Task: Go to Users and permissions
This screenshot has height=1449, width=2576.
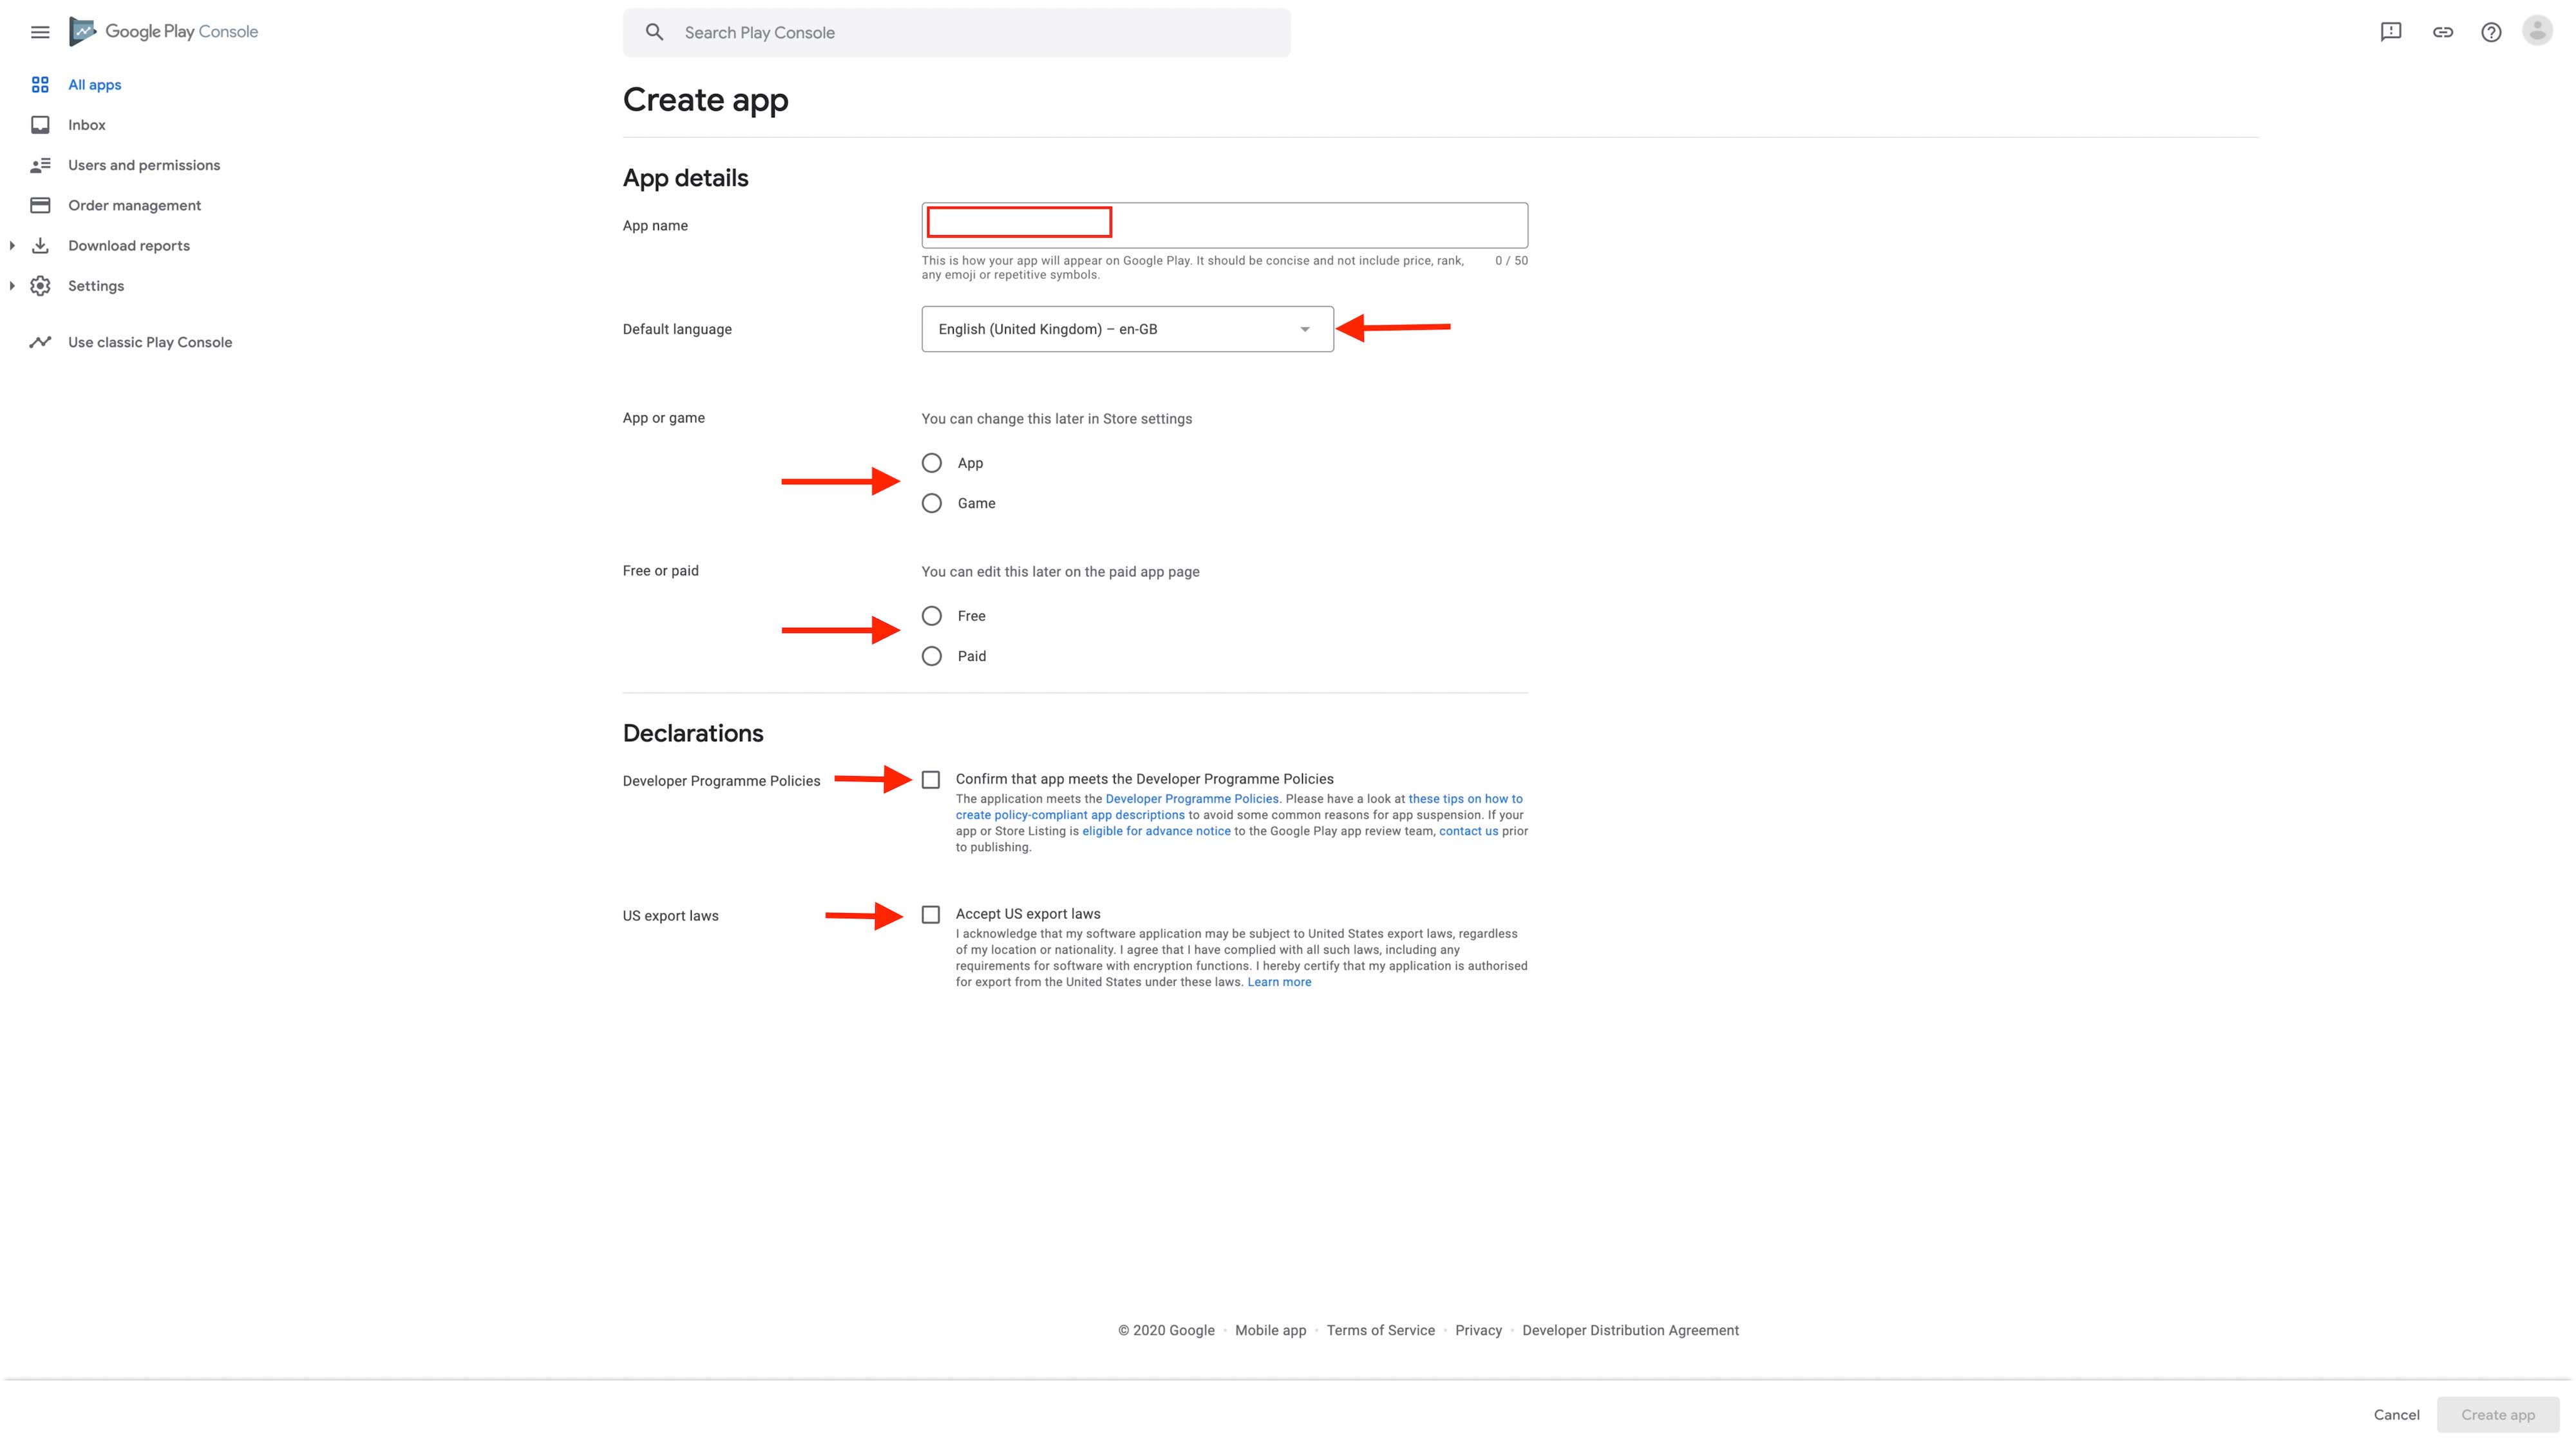Action: tap(143, 165)
